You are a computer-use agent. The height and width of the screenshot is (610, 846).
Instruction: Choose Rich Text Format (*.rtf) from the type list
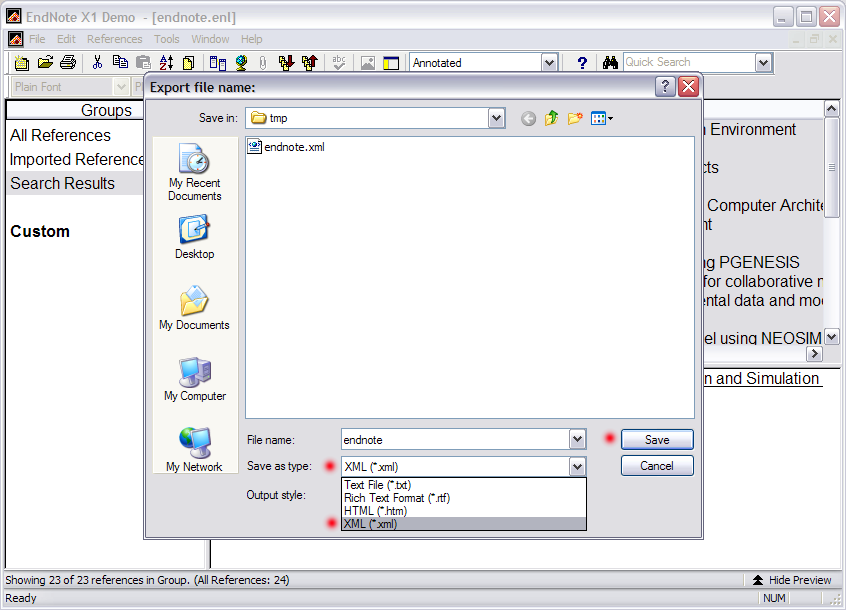point(384,498)
